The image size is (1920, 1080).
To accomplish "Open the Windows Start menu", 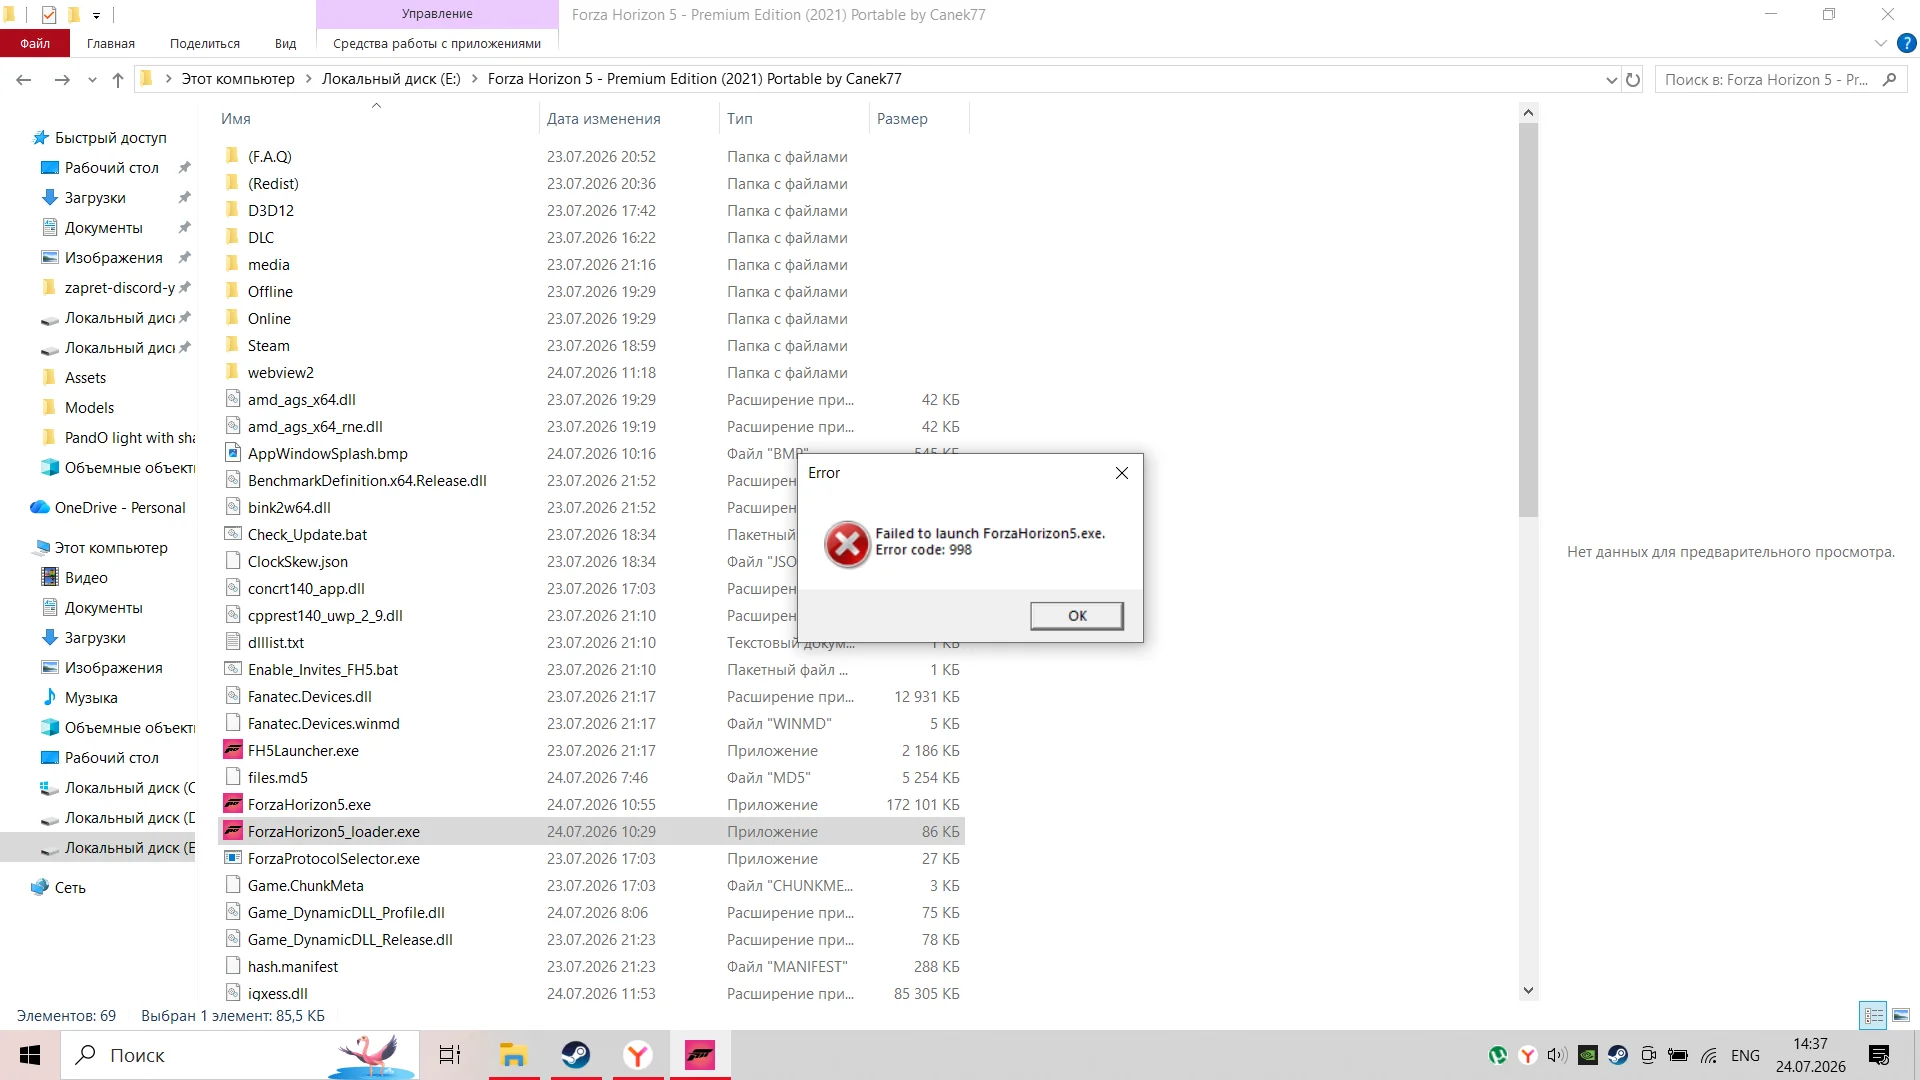I will [30, 1055].
